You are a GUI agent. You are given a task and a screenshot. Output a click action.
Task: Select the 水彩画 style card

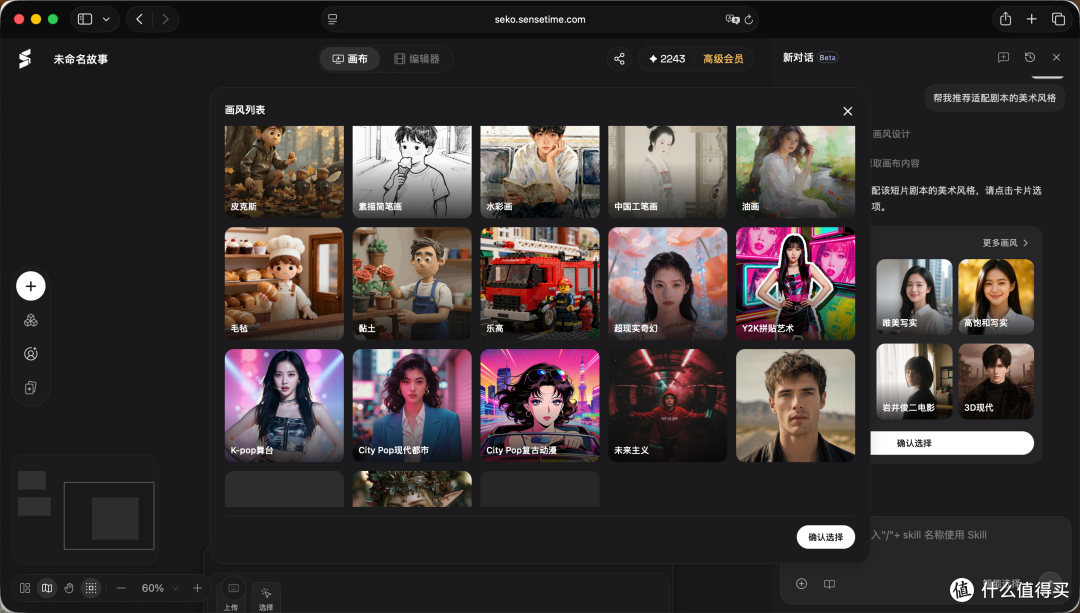coord(539,172)
